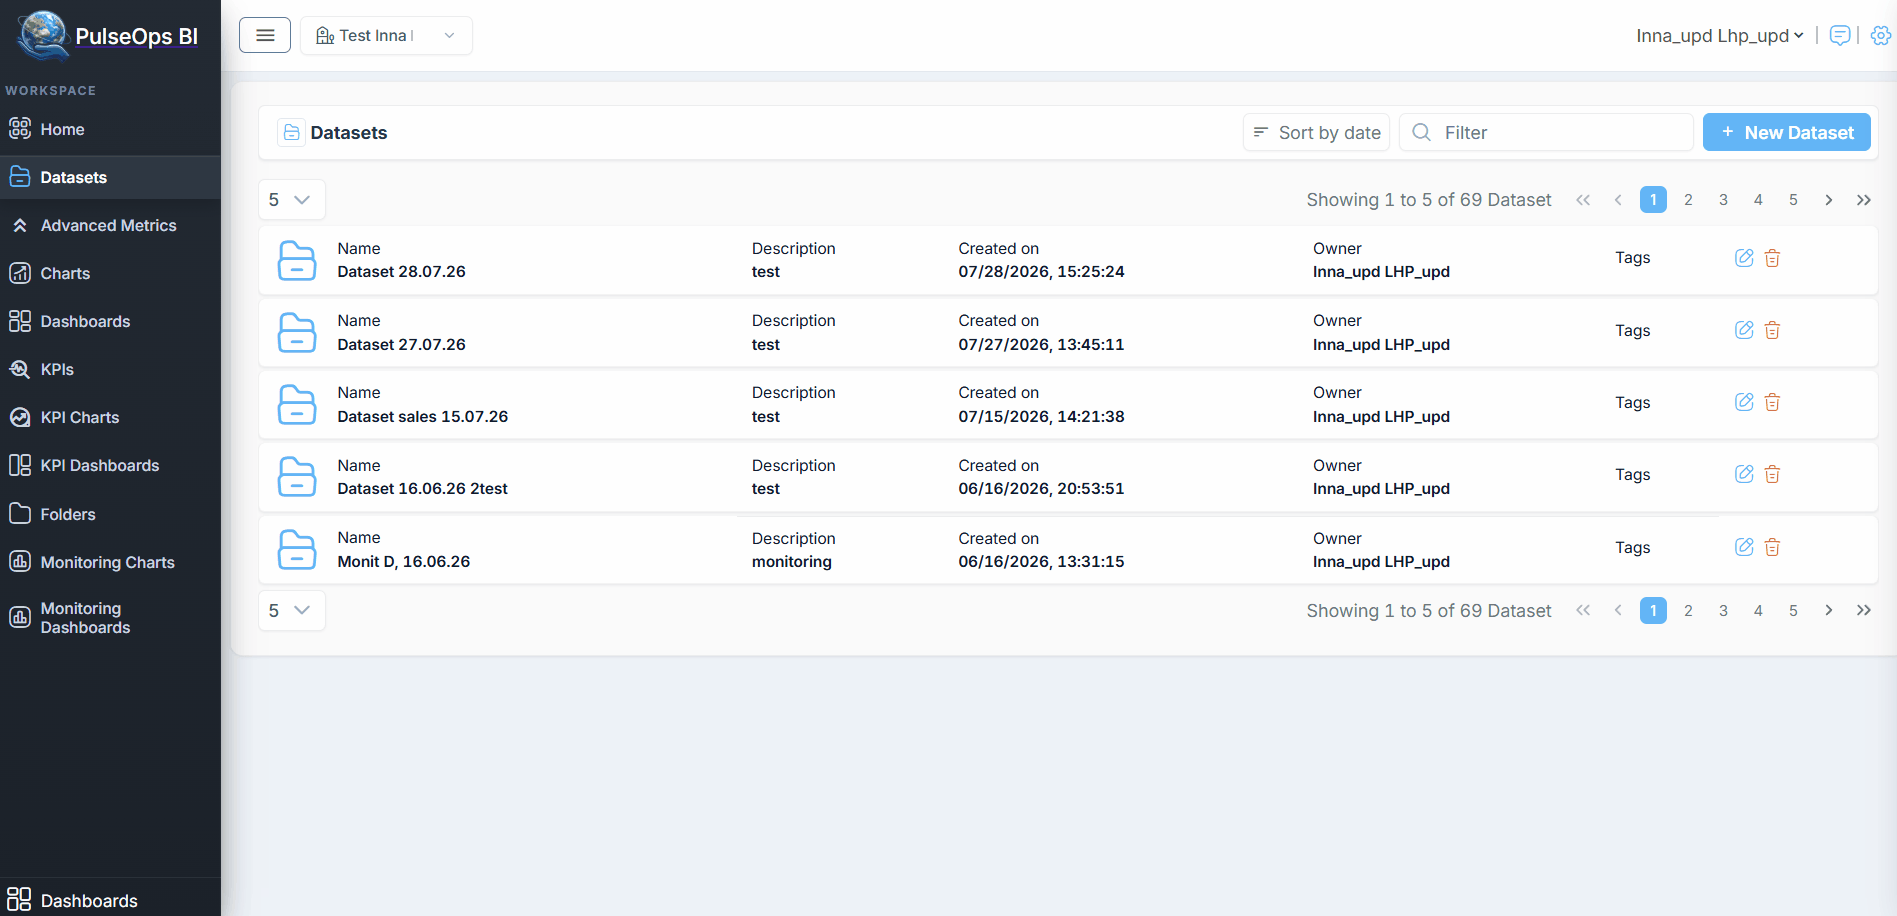This screenshot has height=916, width=1897.
Task: Click the monitoring description text
Action: pyautogui.click(x=791, y=561)
